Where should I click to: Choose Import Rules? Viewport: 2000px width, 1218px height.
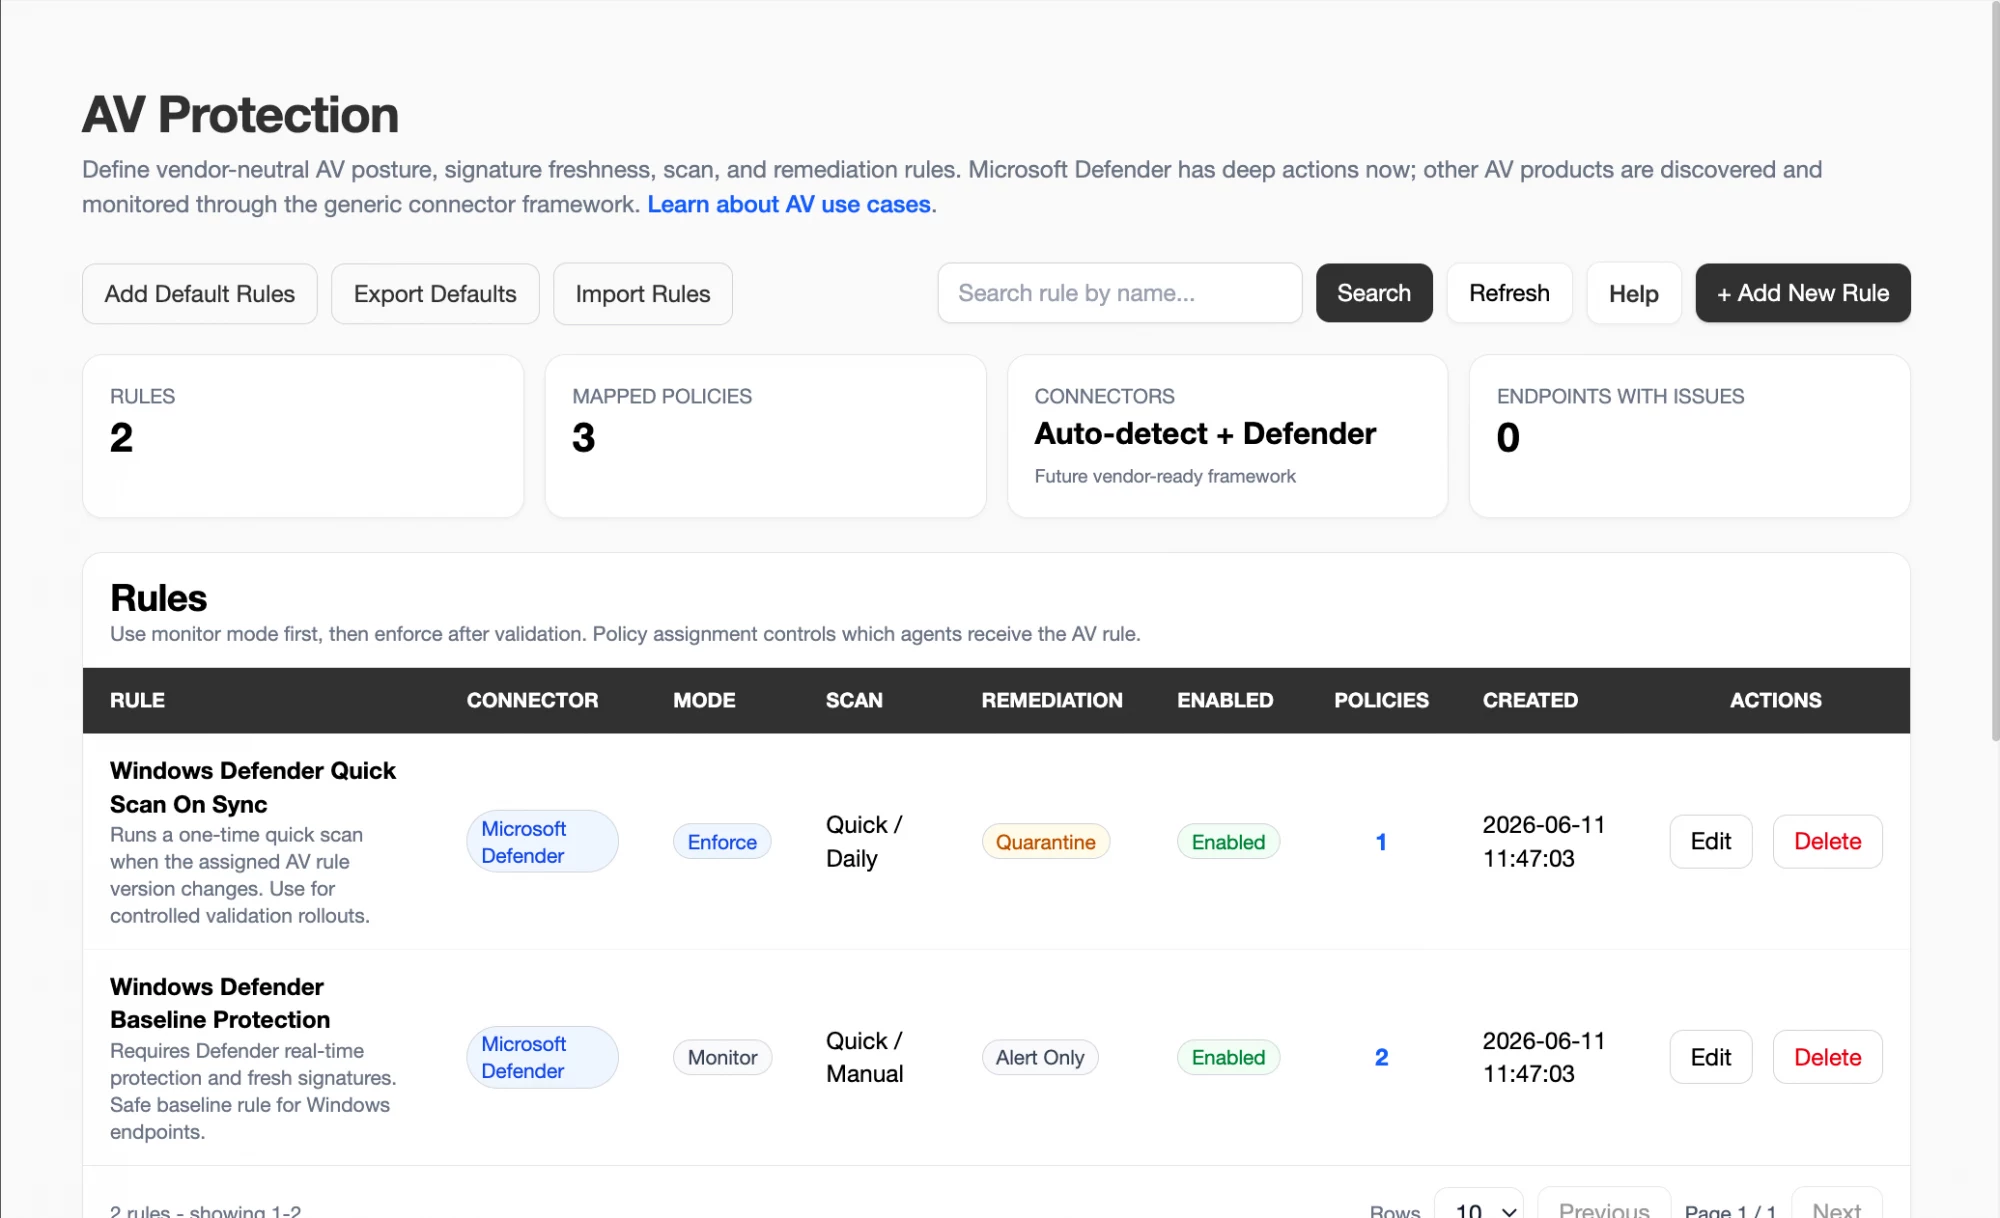pyautogui.click(x=643, y=294)
